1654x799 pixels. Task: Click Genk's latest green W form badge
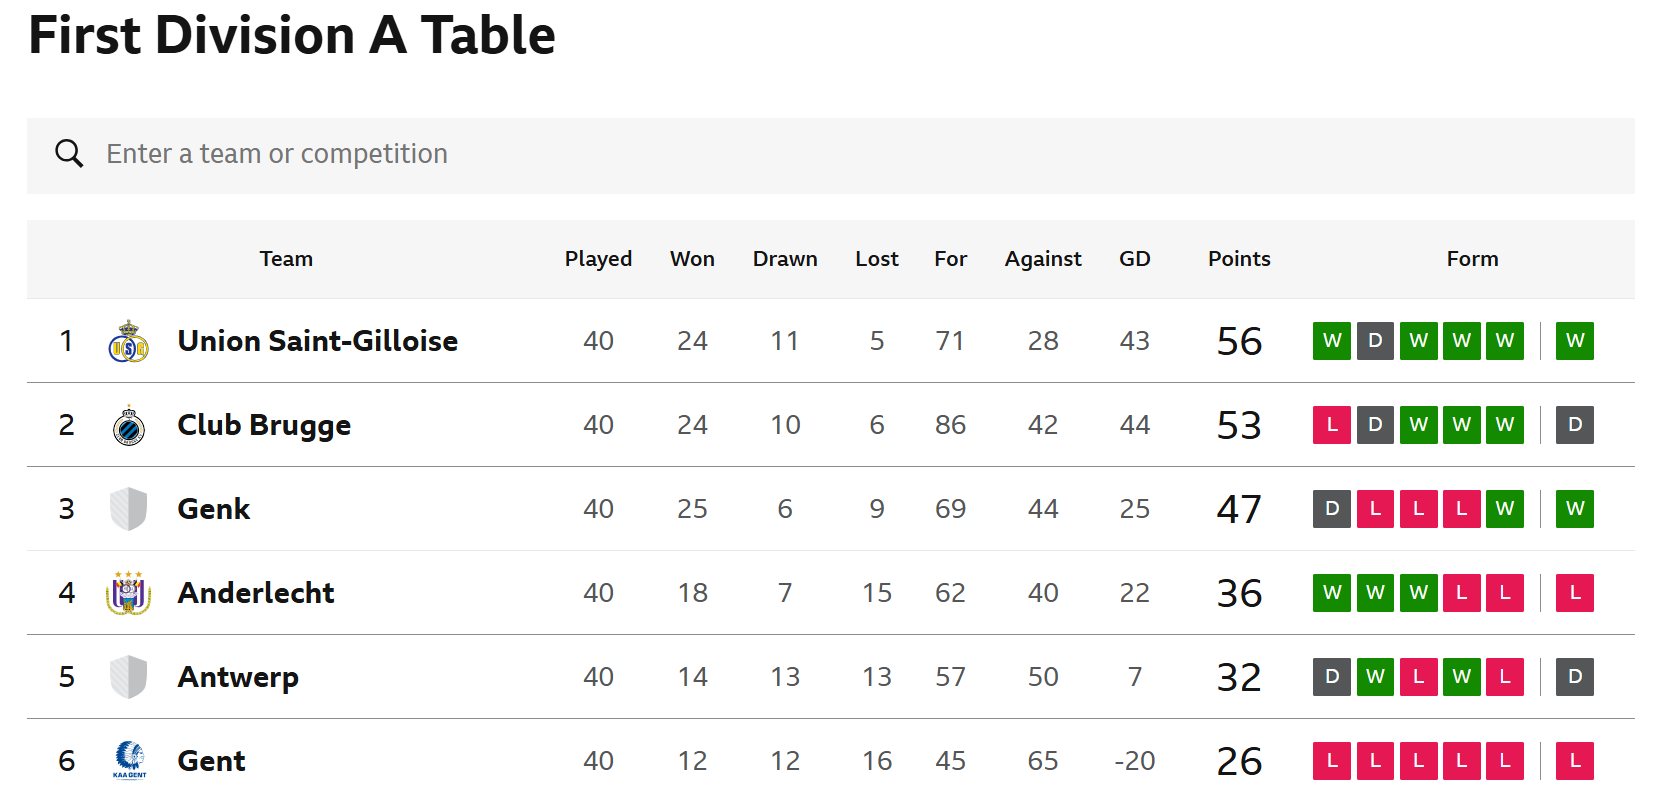coord(1575,509)
